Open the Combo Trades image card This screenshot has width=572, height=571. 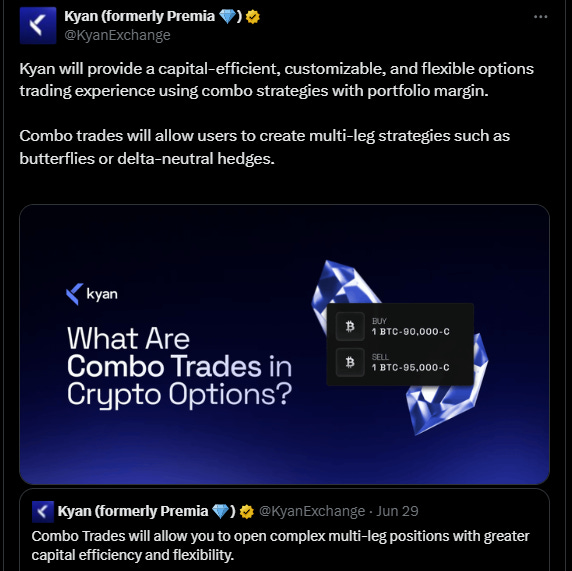tap(285, 344)
